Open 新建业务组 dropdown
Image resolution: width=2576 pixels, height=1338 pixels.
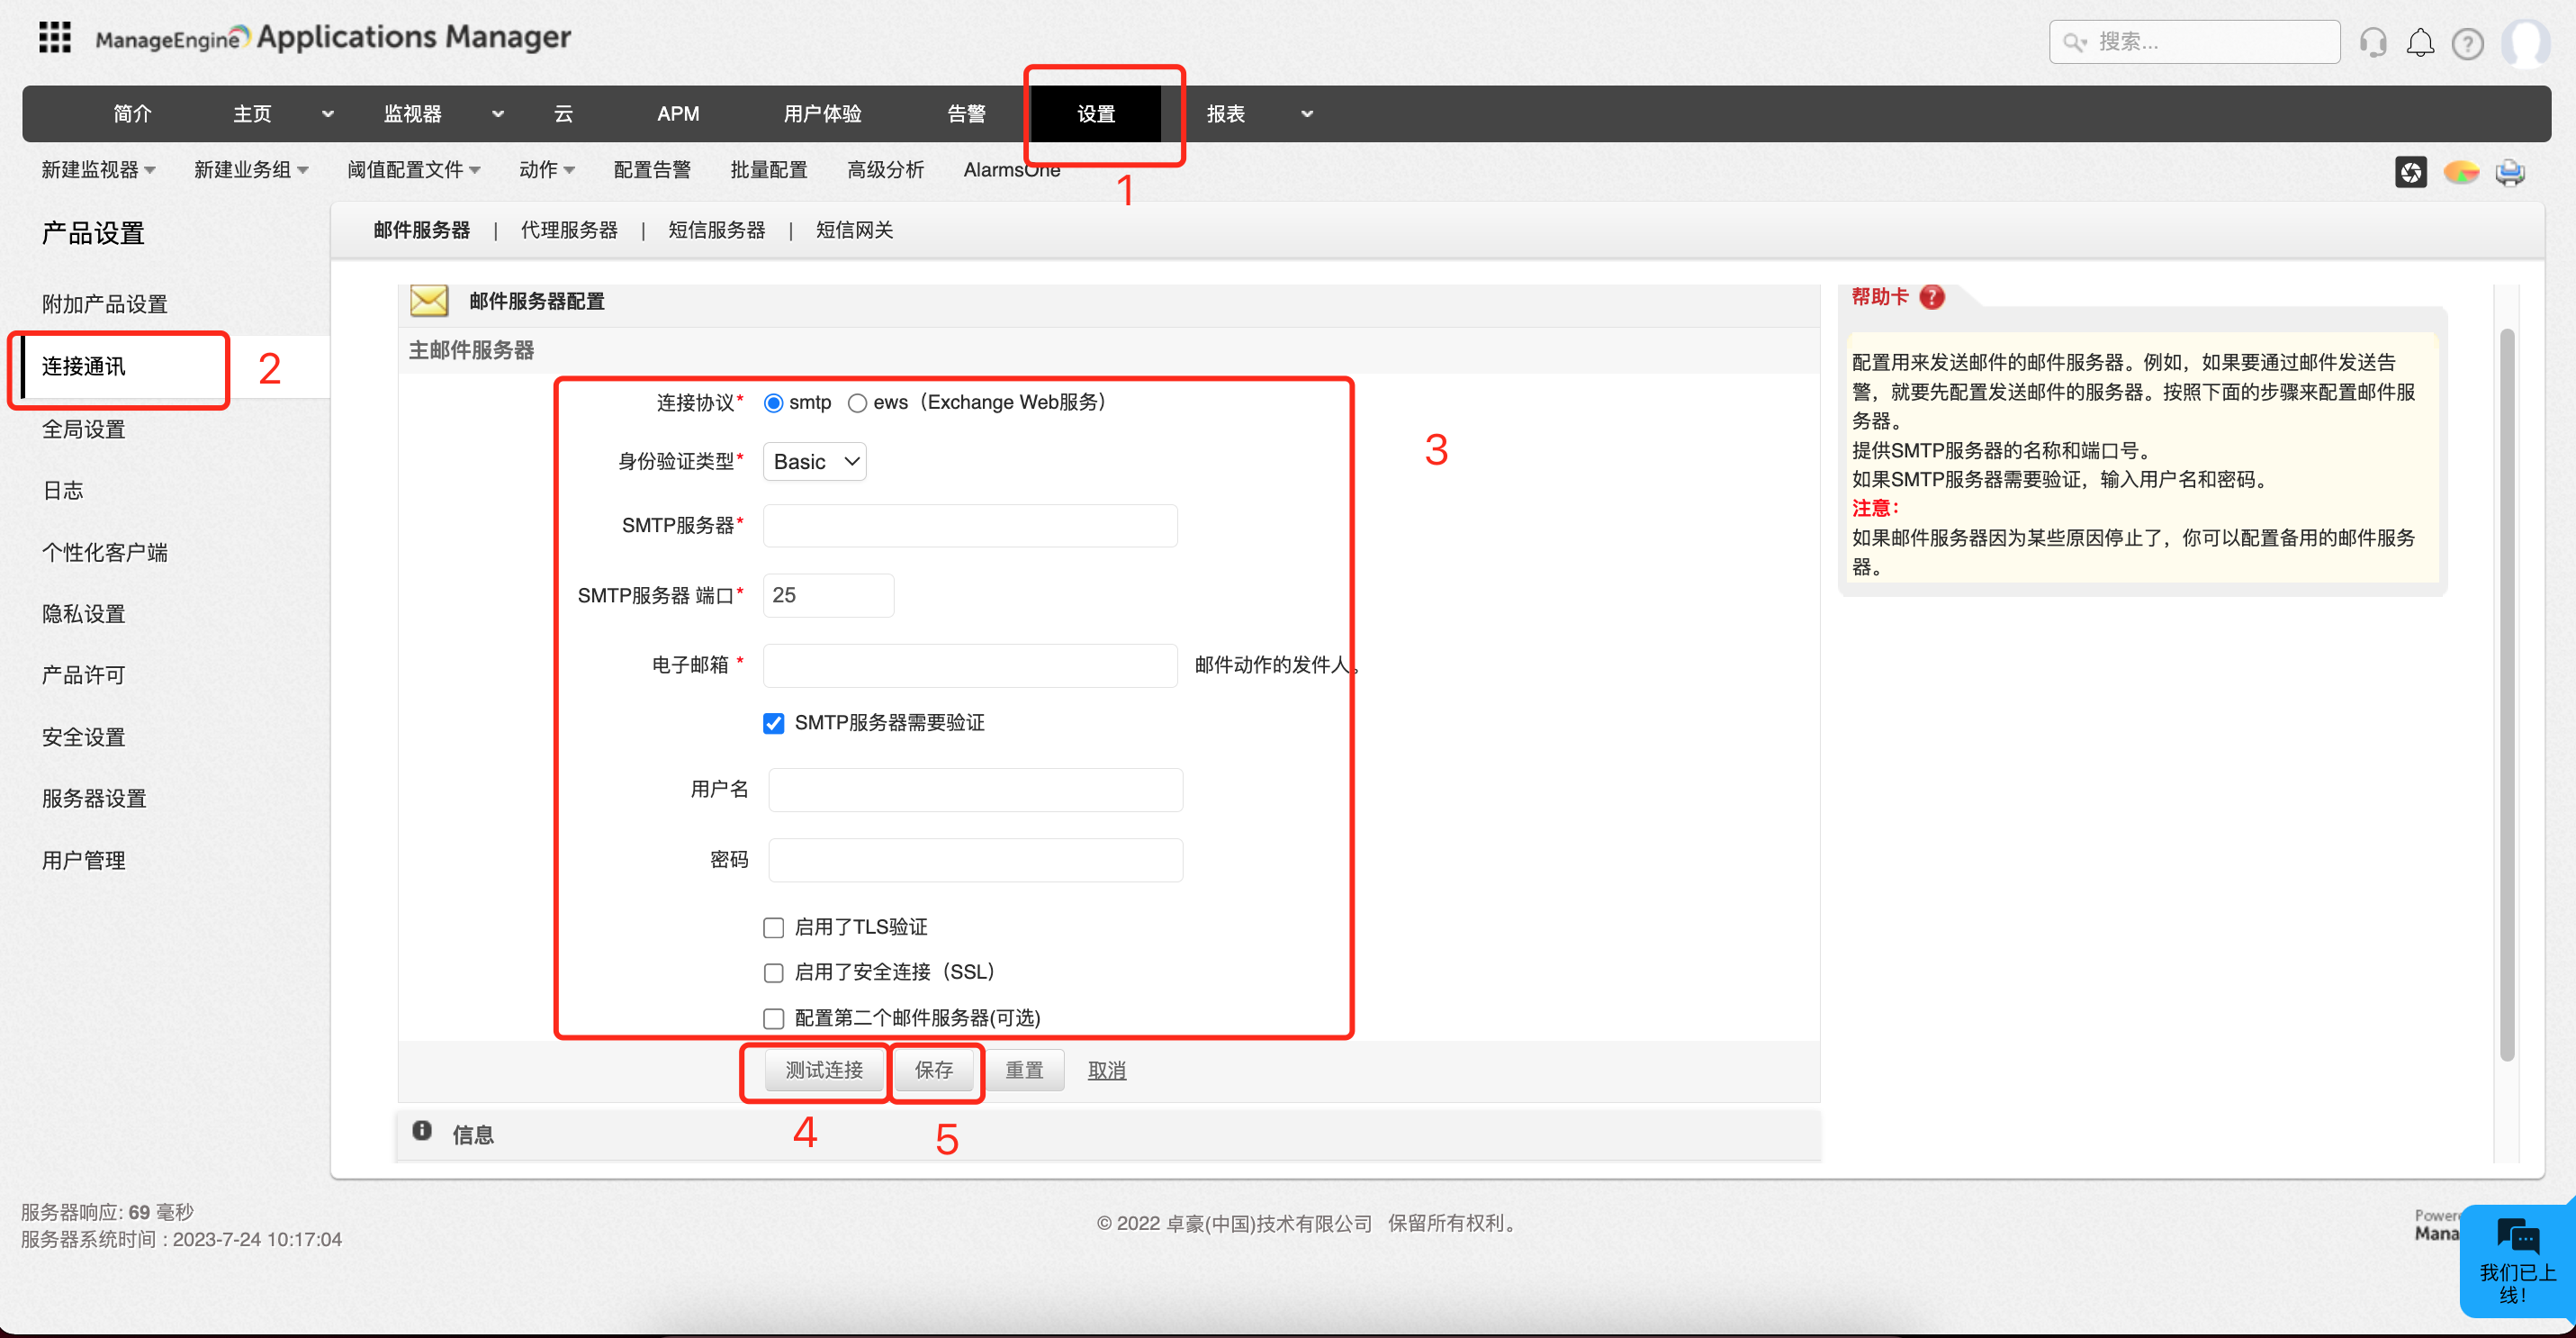pyautogui.click(x=251, y=170)
